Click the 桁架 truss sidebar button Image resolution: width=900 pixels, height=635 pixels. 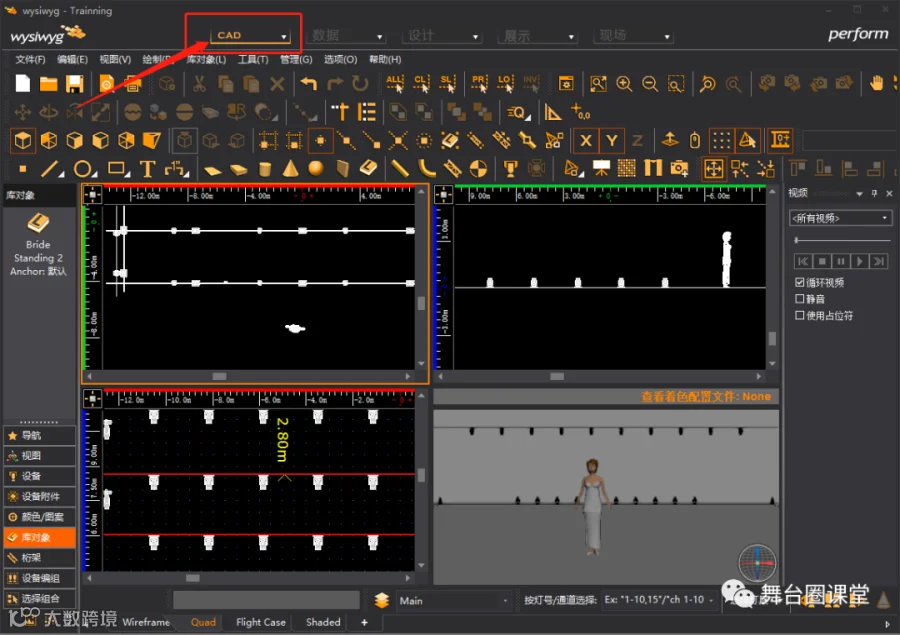[40, 557]
